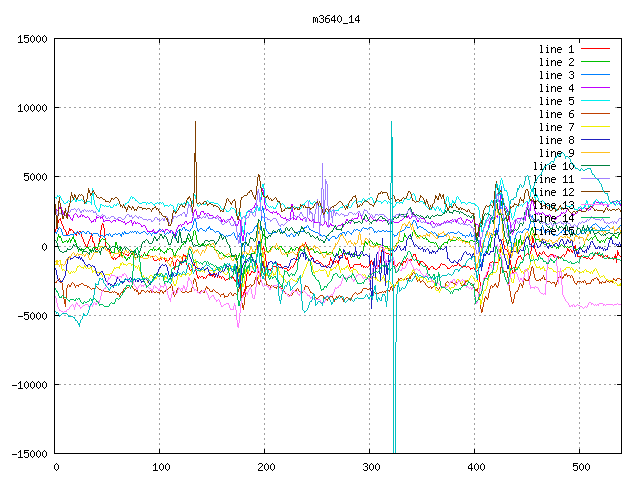Toggle line 4 in the legend

tap(556, 88)
